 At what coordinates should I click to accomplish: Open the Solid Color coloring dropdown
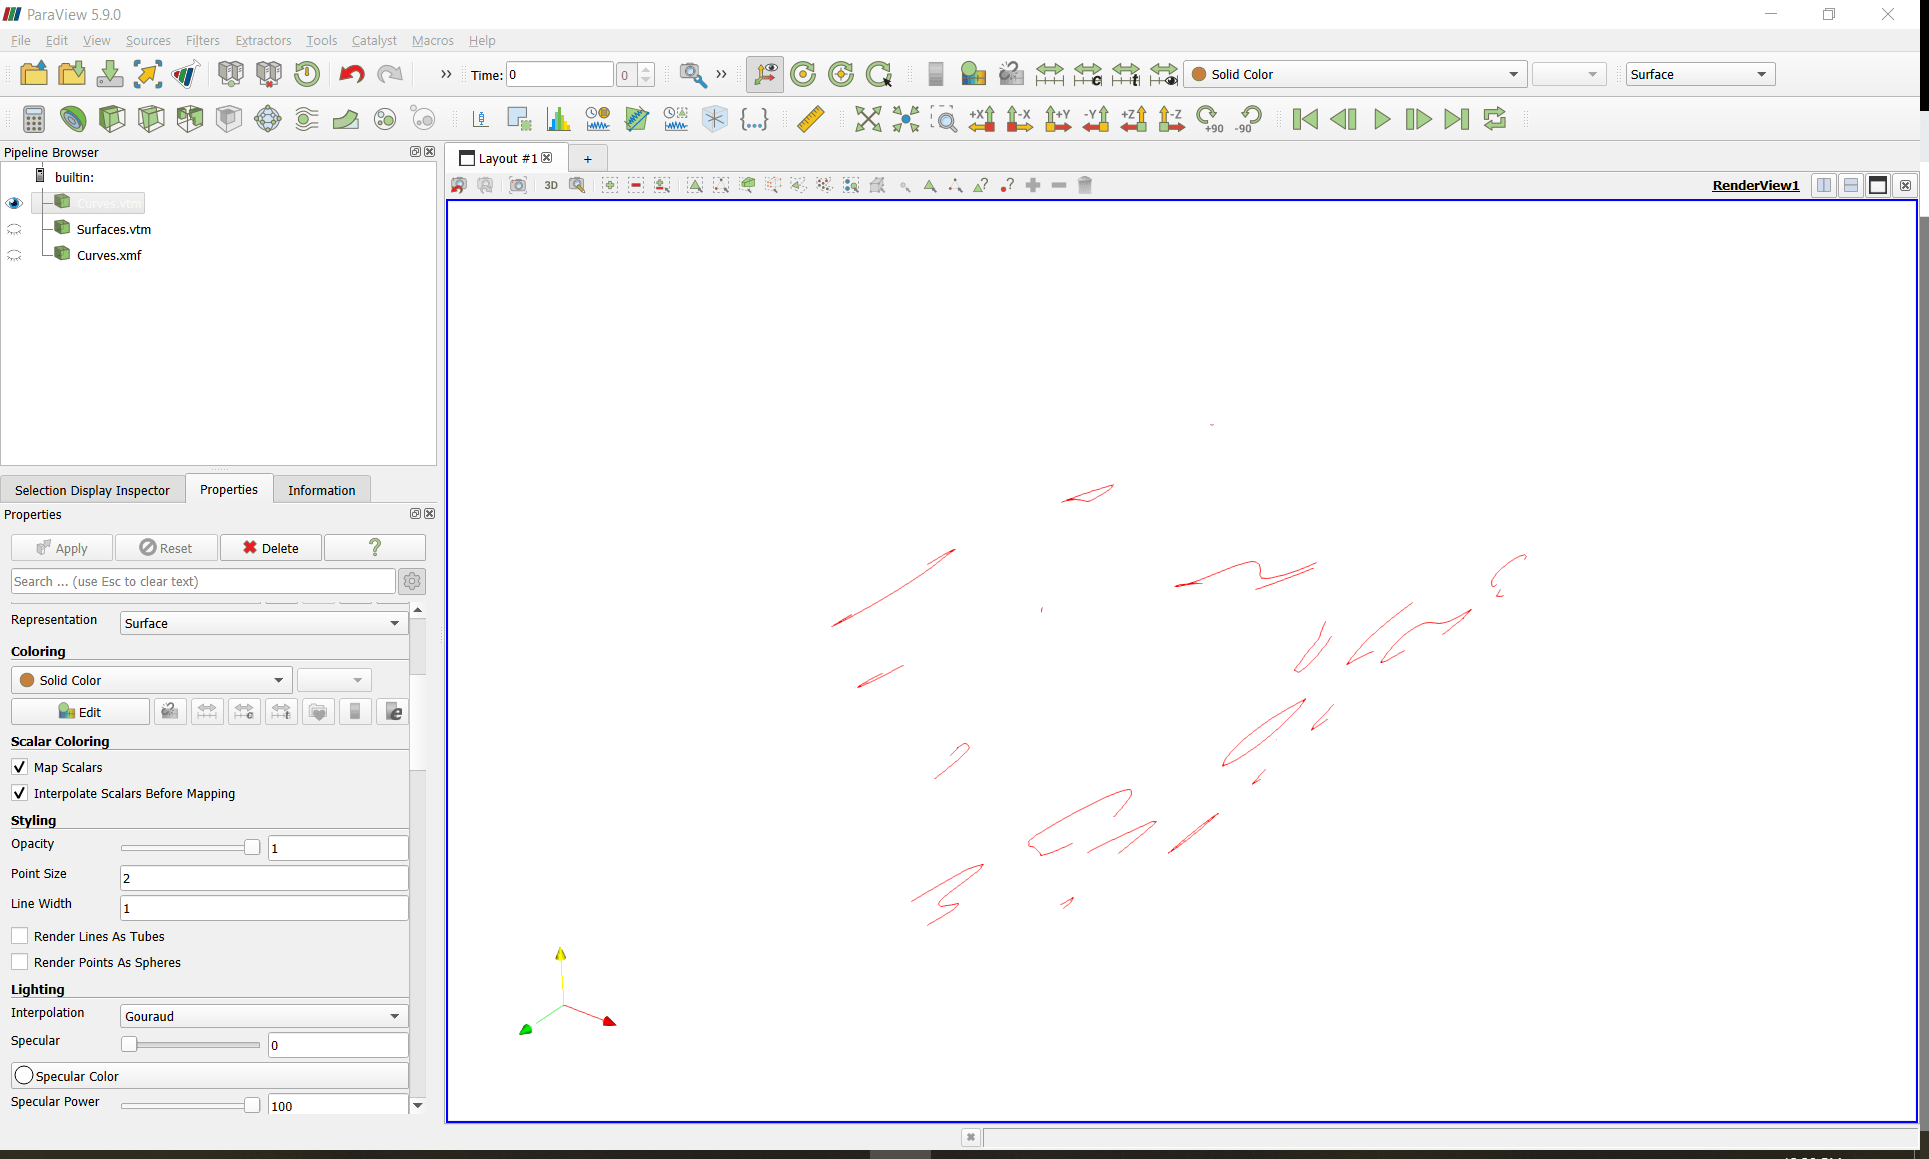(x=150, y=679)
